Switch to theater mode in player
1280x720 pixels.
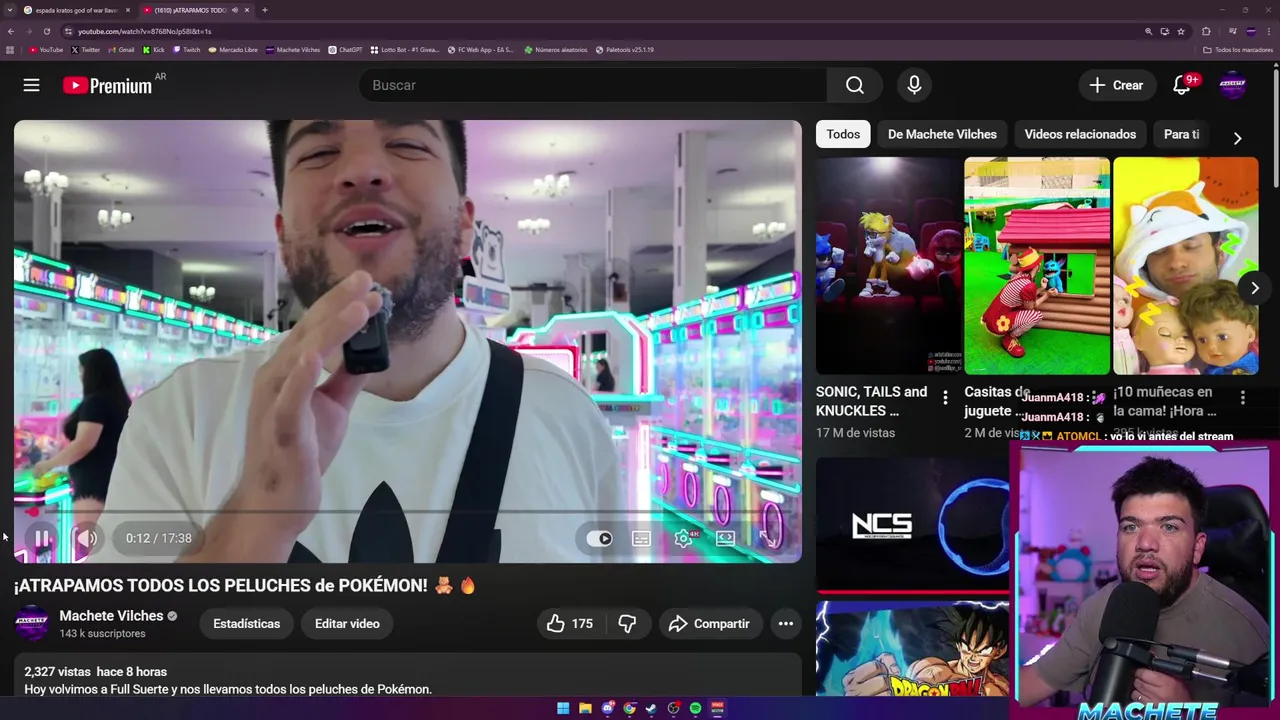(x=726, y=538)
